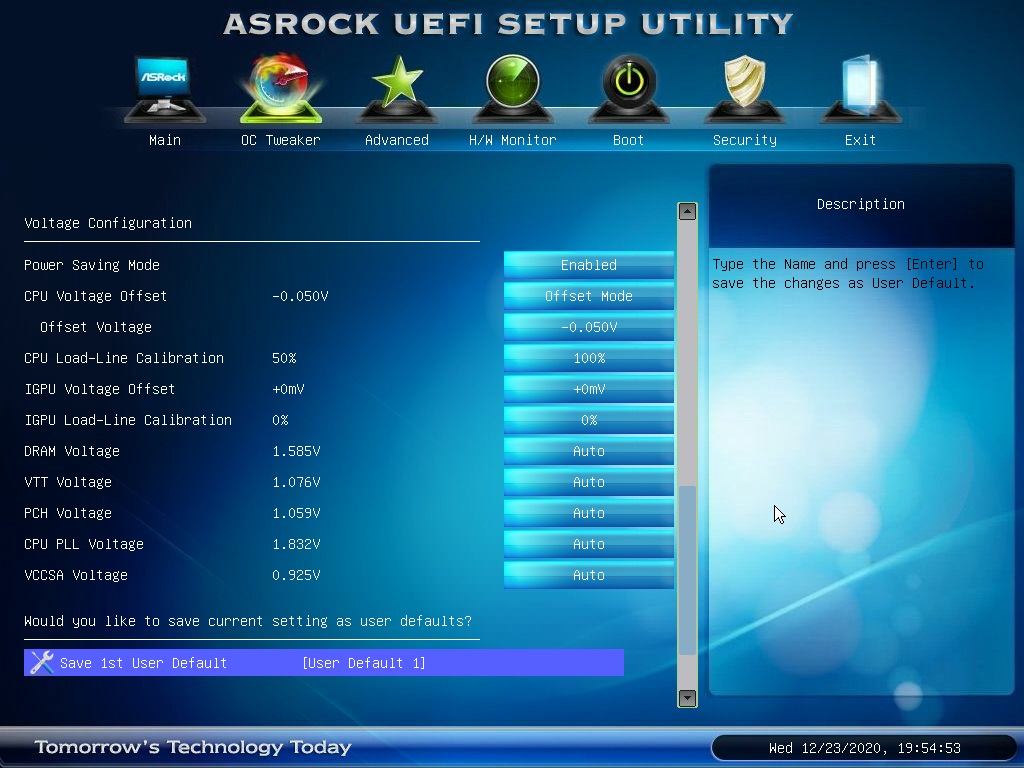Click the vertical scrollbar thumb
The height and width of the screenshot is (768, 1024).
click(687, 569)
